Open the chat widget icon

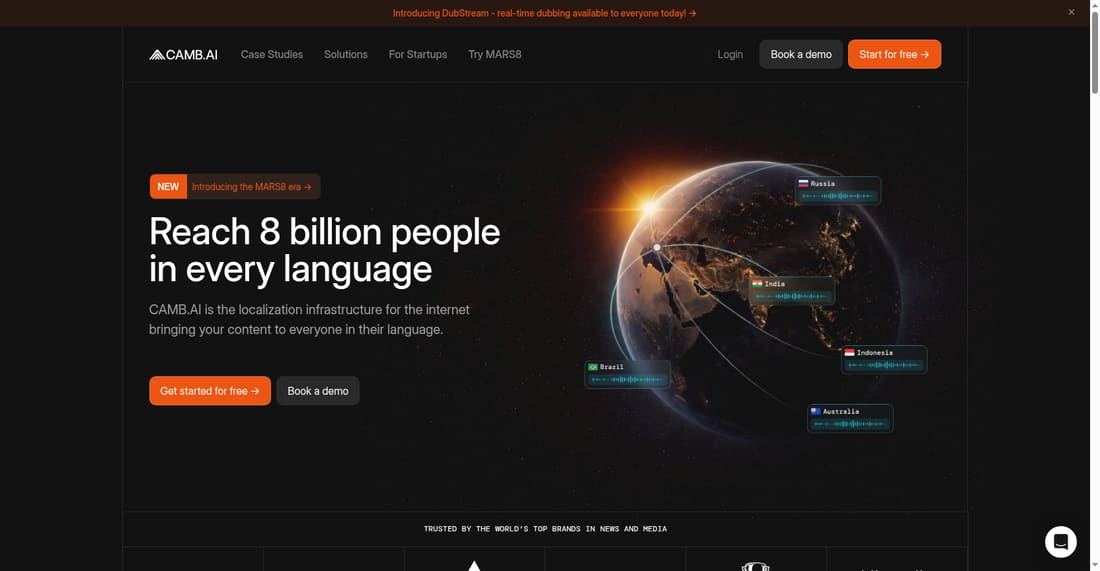(x=1061, y=542)
